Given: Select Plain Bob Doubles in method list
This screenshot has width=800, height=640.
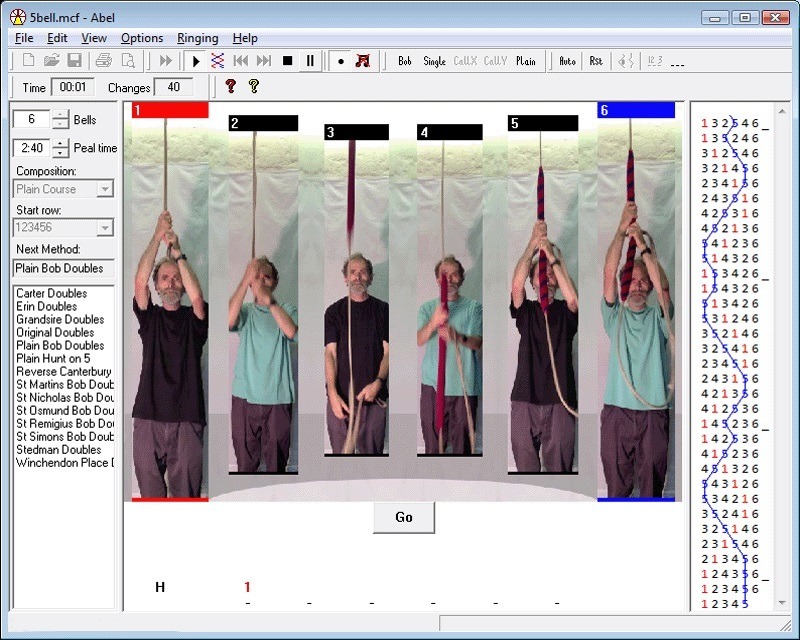Looking at the screenshot, I should coord(60,346).
